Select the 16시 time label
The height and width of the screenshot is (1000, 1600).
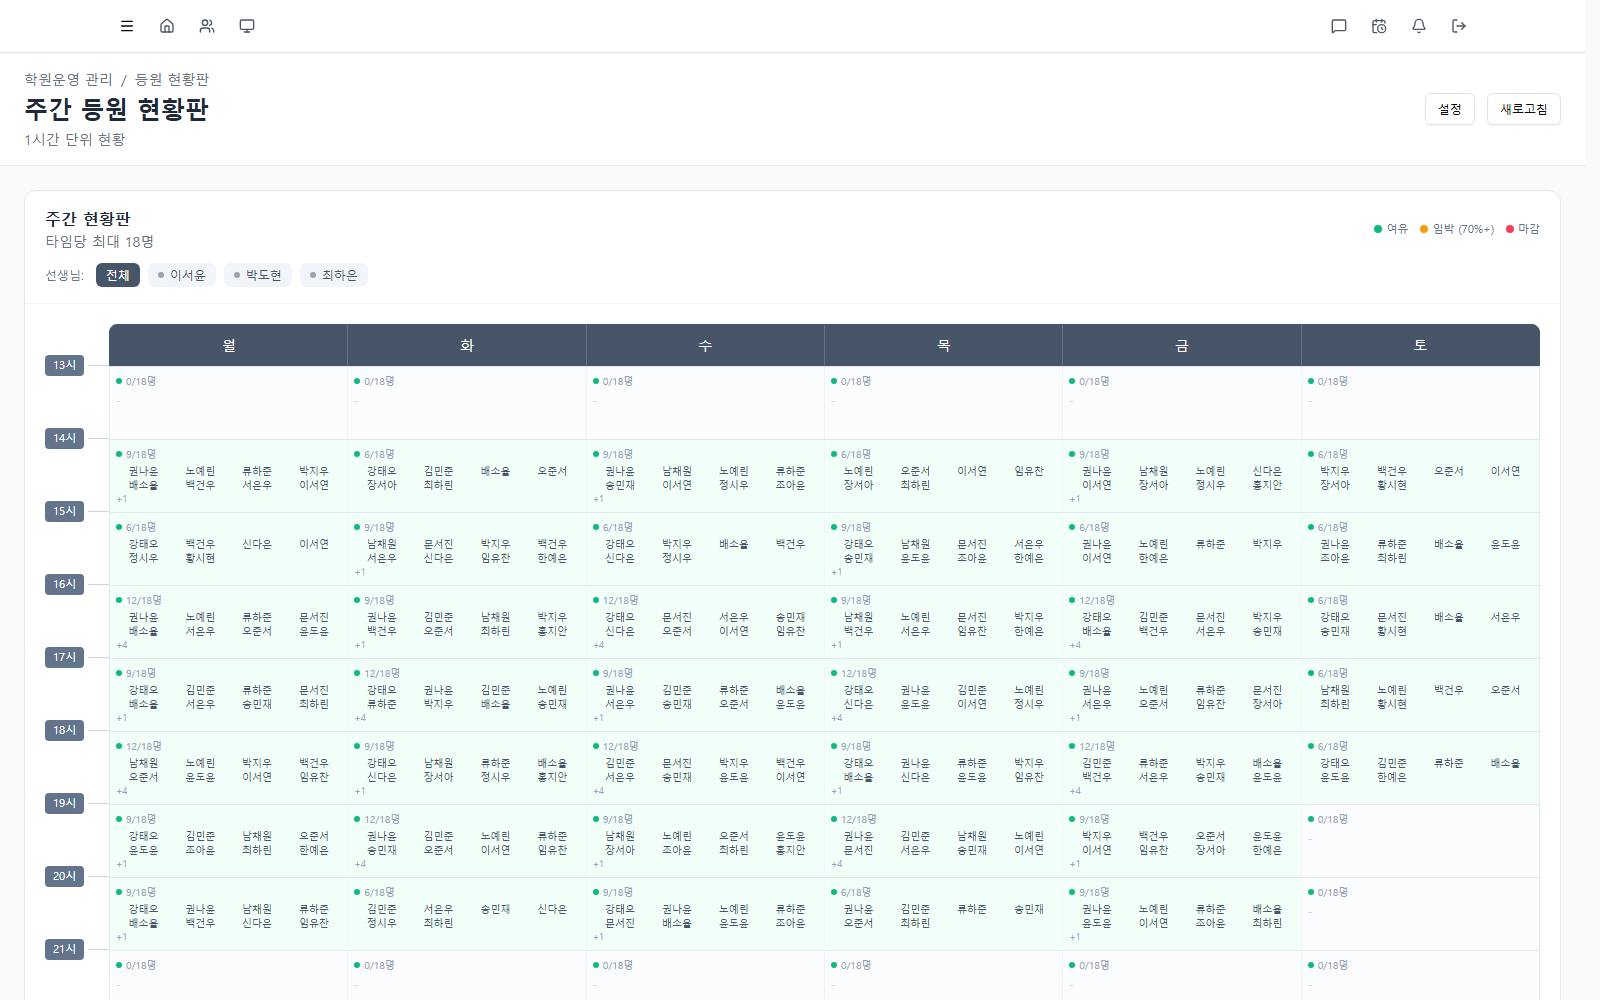coord(65,584)
